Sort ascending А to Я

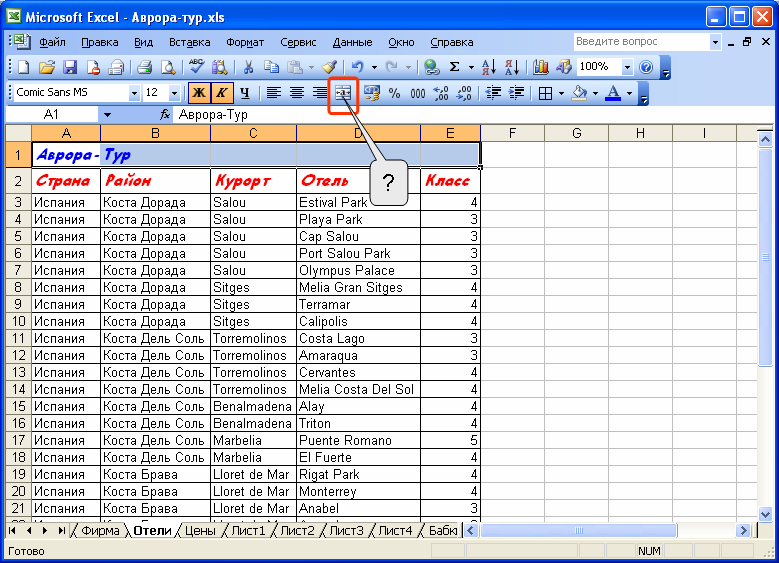tap(489, 67)
